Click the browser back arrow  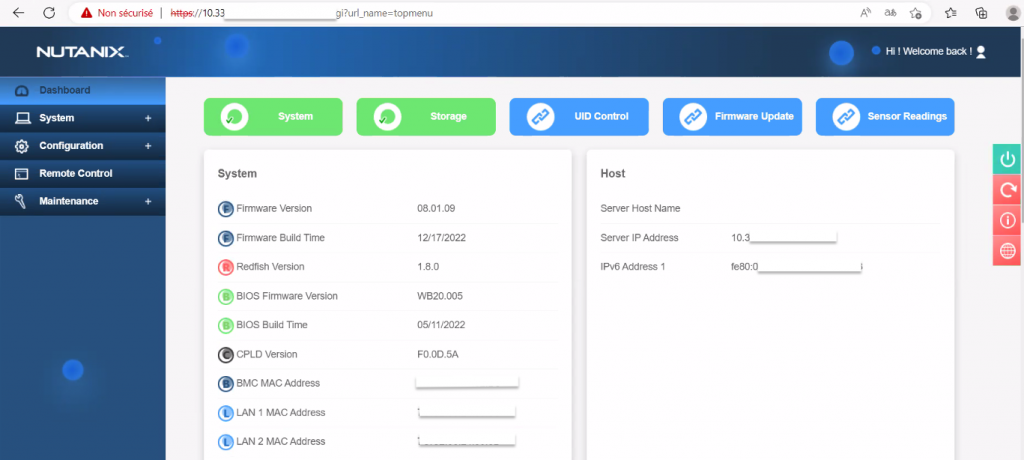tap(18, 13)
